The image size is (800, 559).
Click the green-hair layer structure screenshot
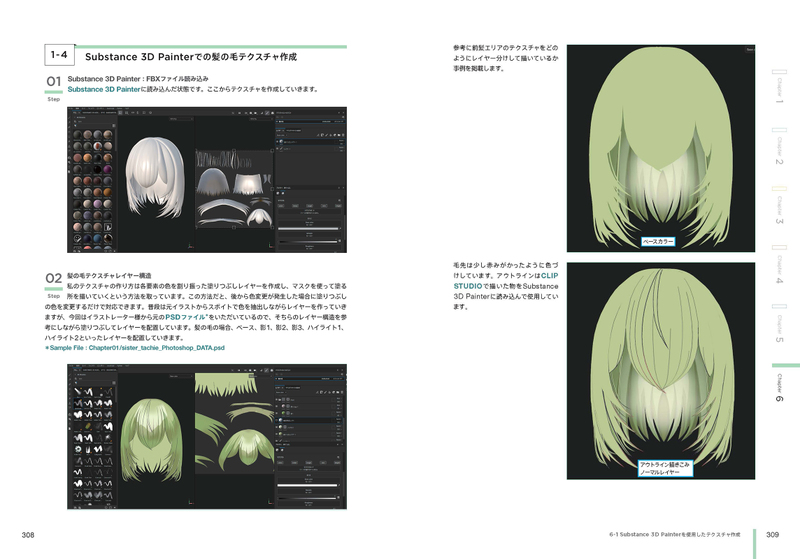[207, 437]
